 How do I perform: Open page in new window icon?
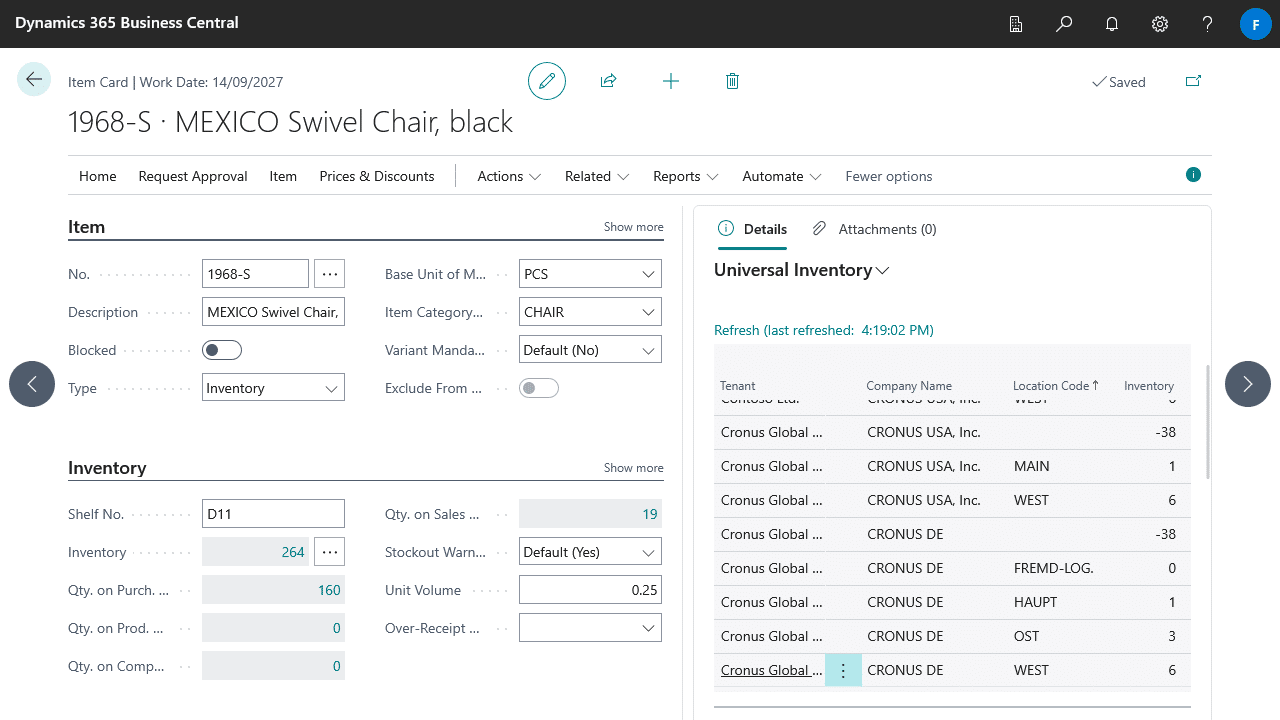tap(1193, 81)
